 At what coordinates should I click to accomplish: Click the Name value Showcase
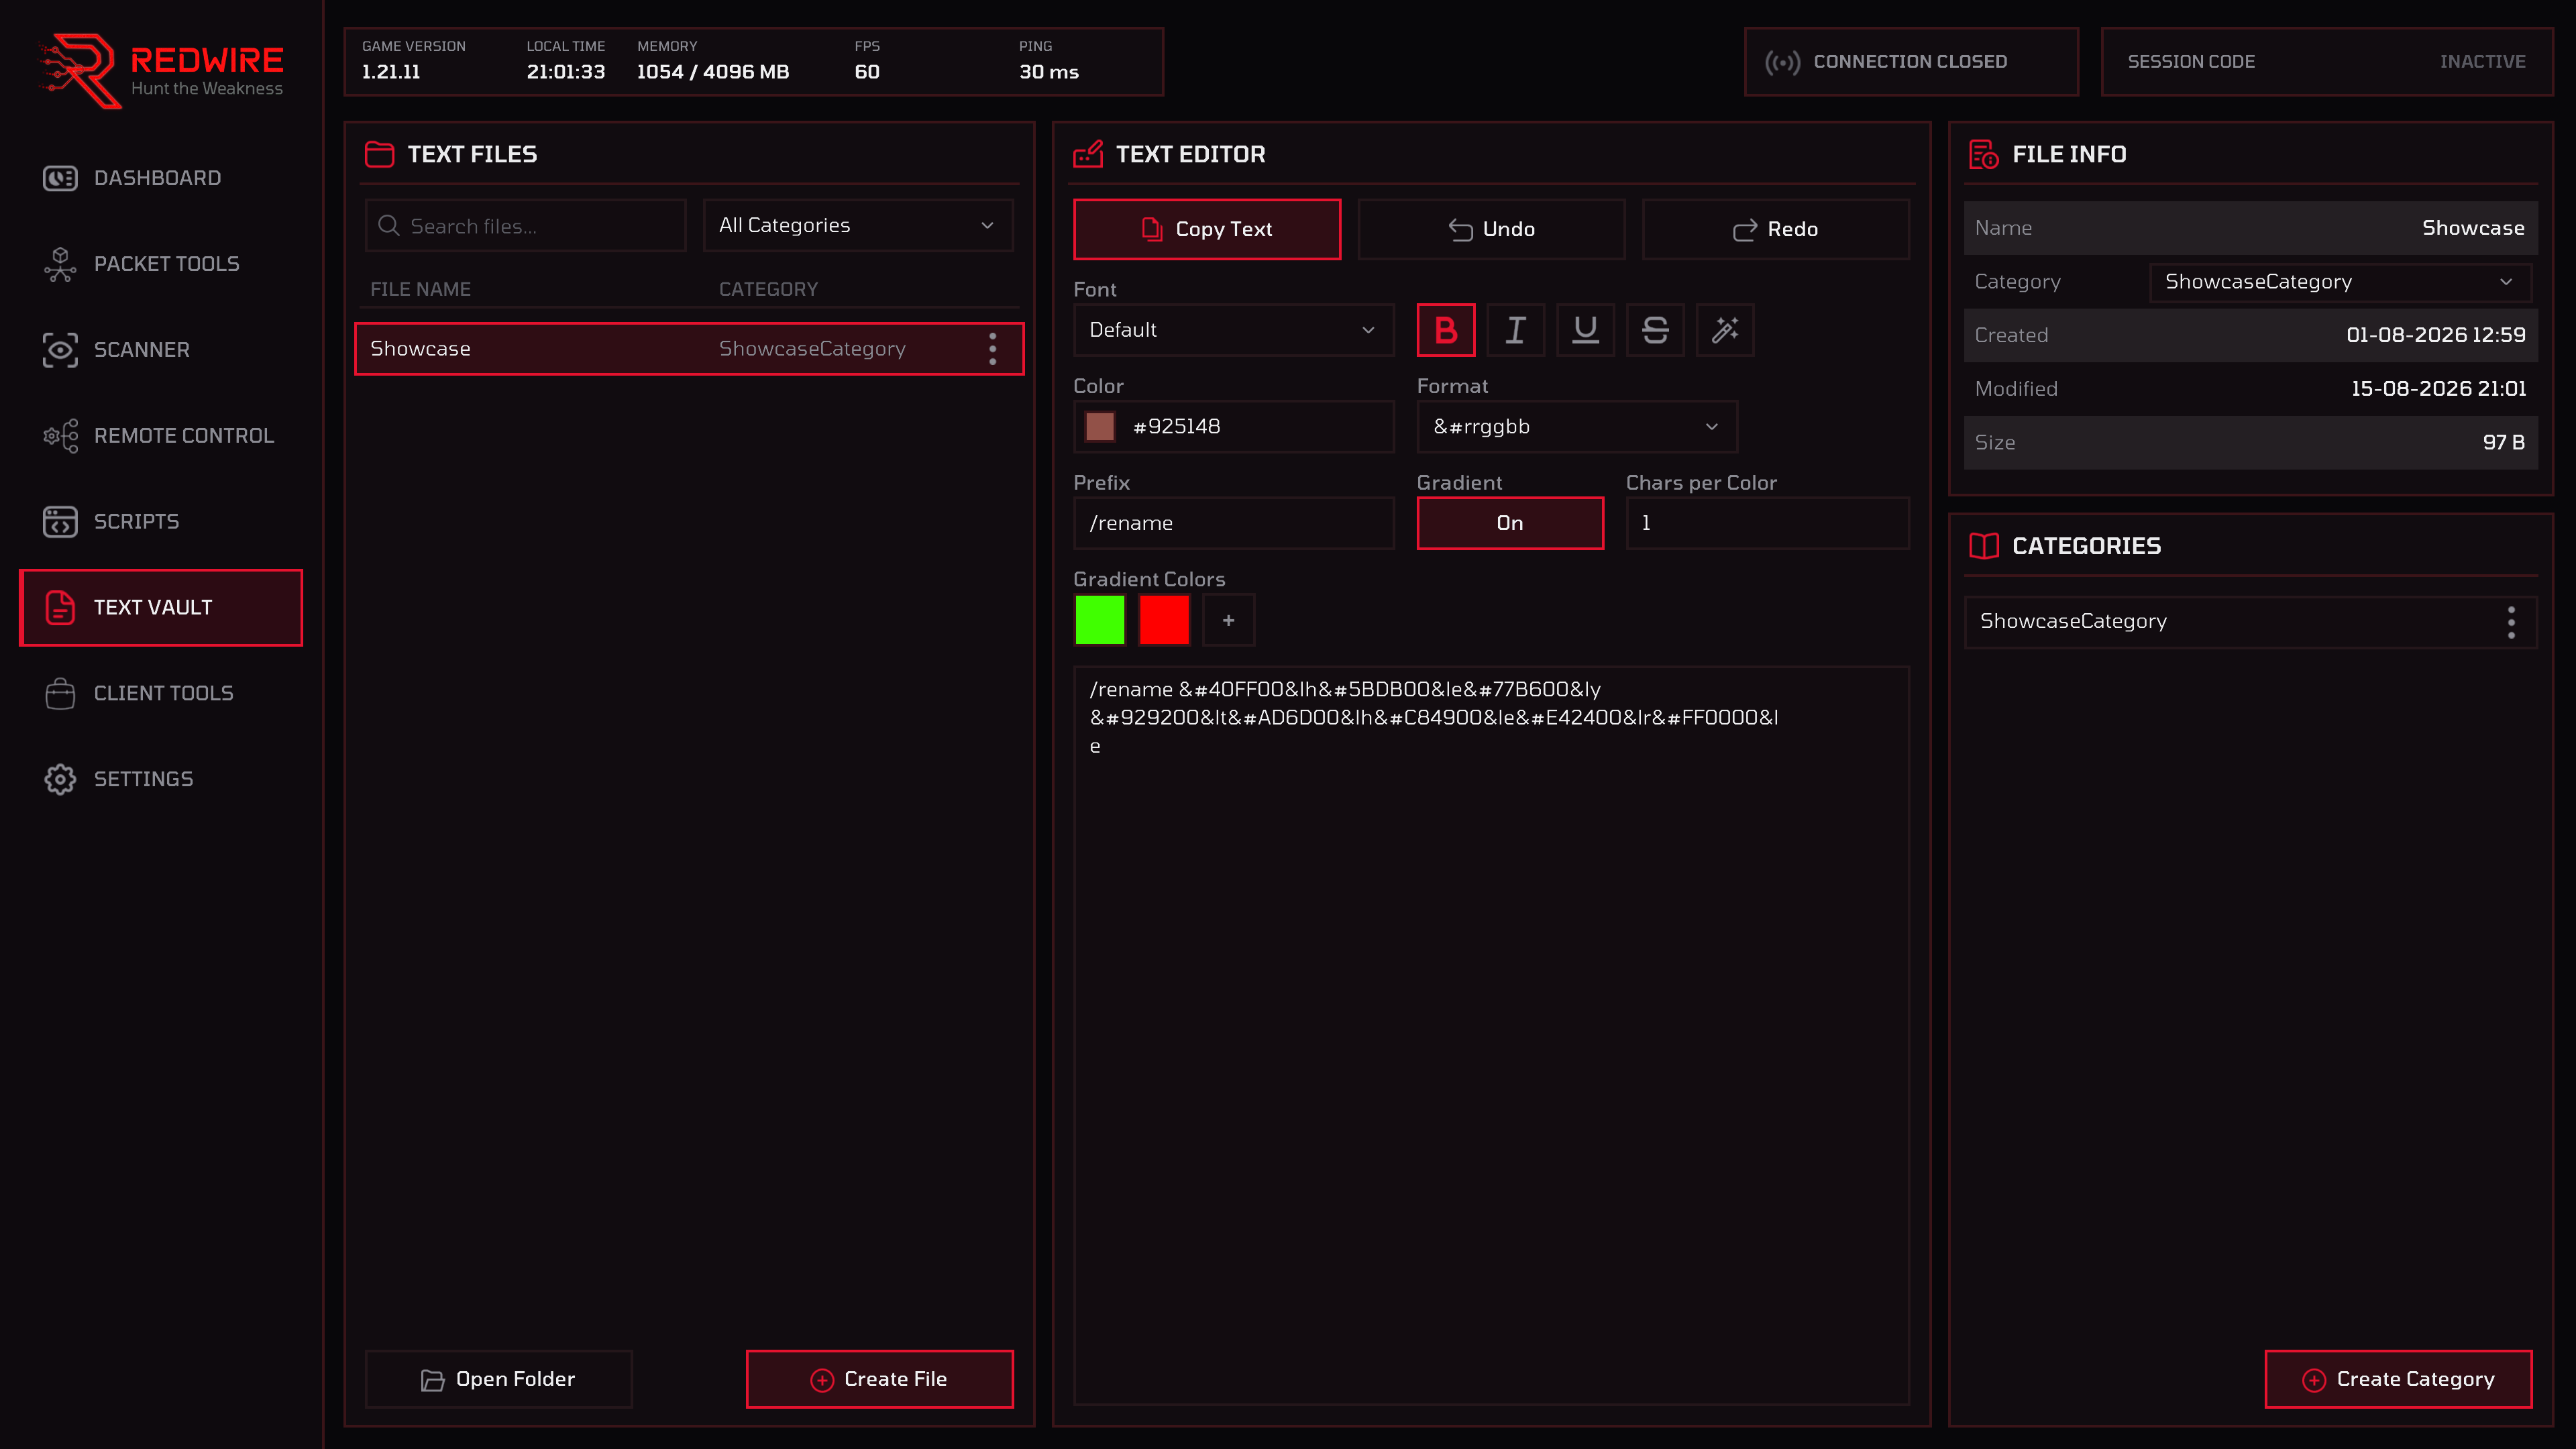2472,228
